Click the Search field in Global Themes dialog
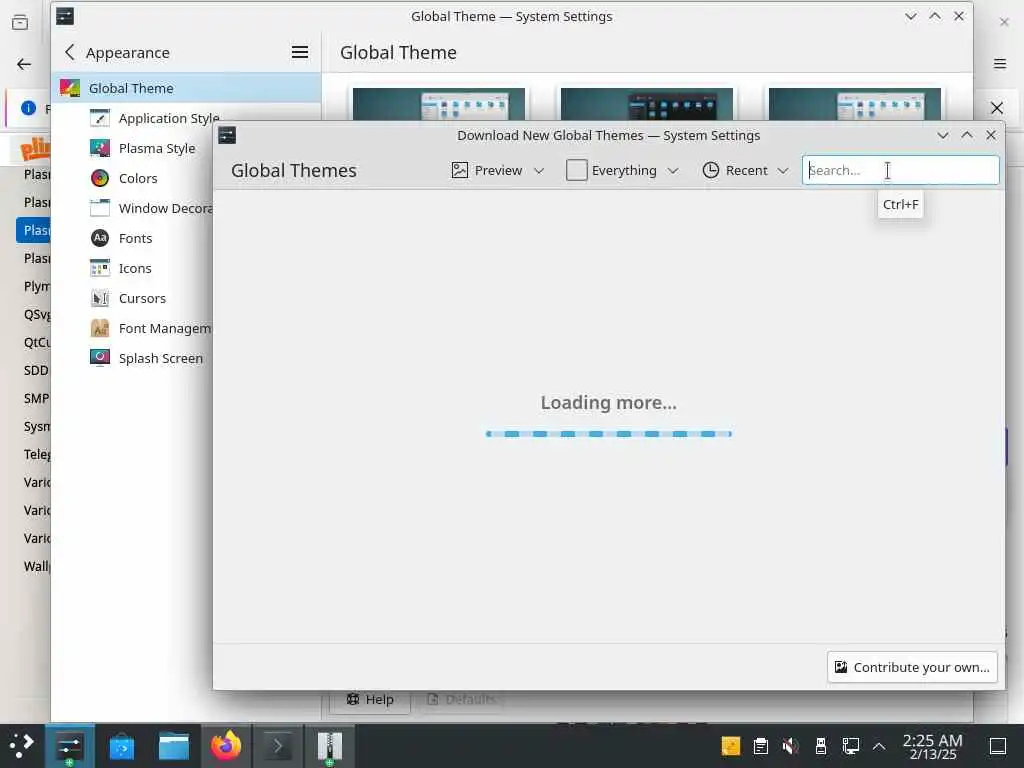Viewport: 1024px width, 768px height. [900, 170]
